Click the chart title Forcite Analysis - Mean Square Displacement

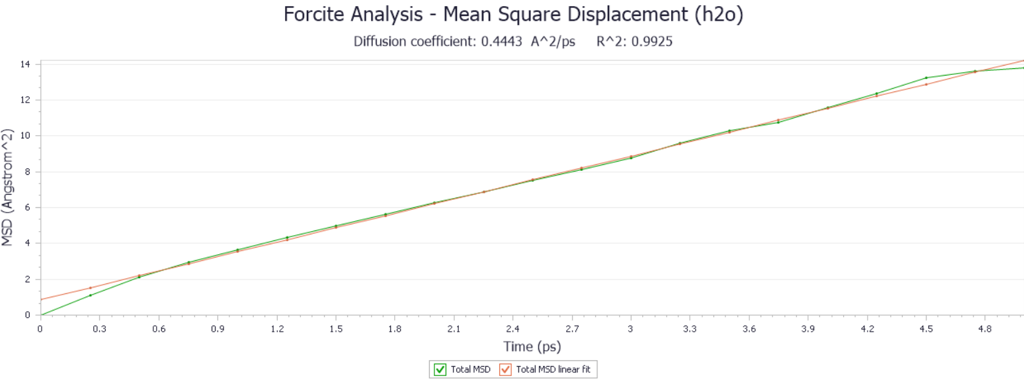point(513,14)
